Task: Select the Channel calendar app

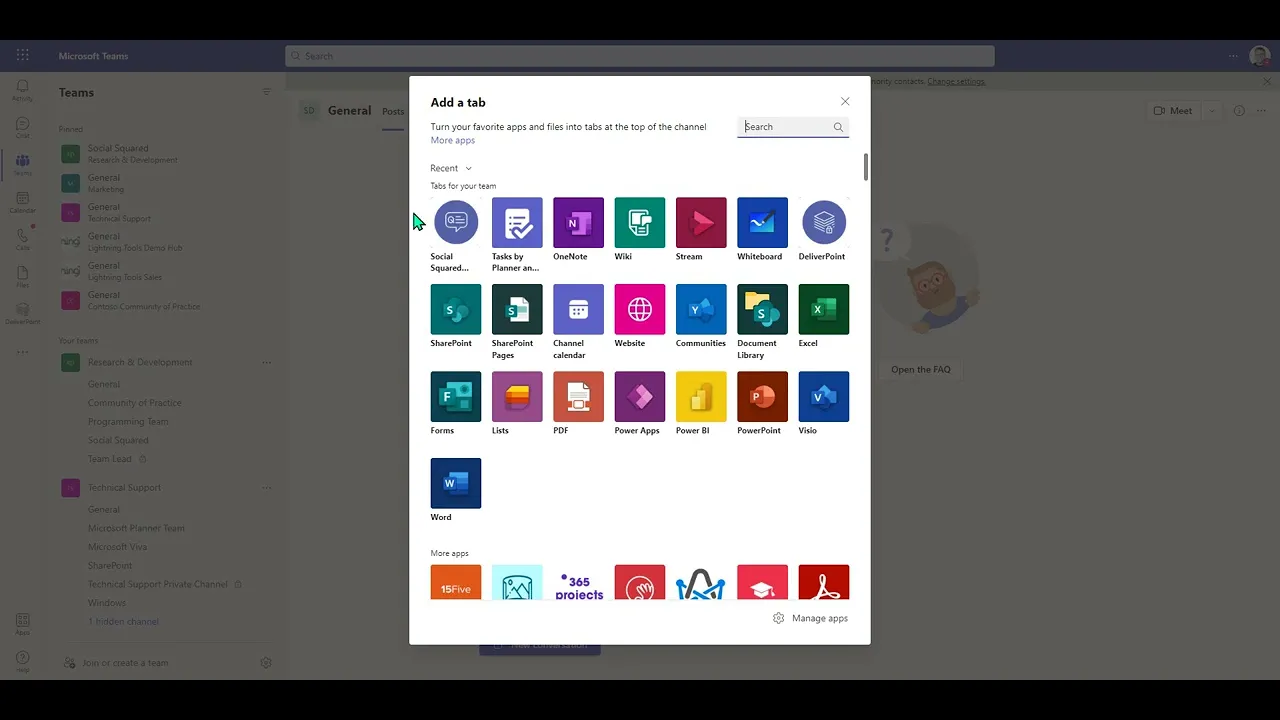Action: point(578,309)
